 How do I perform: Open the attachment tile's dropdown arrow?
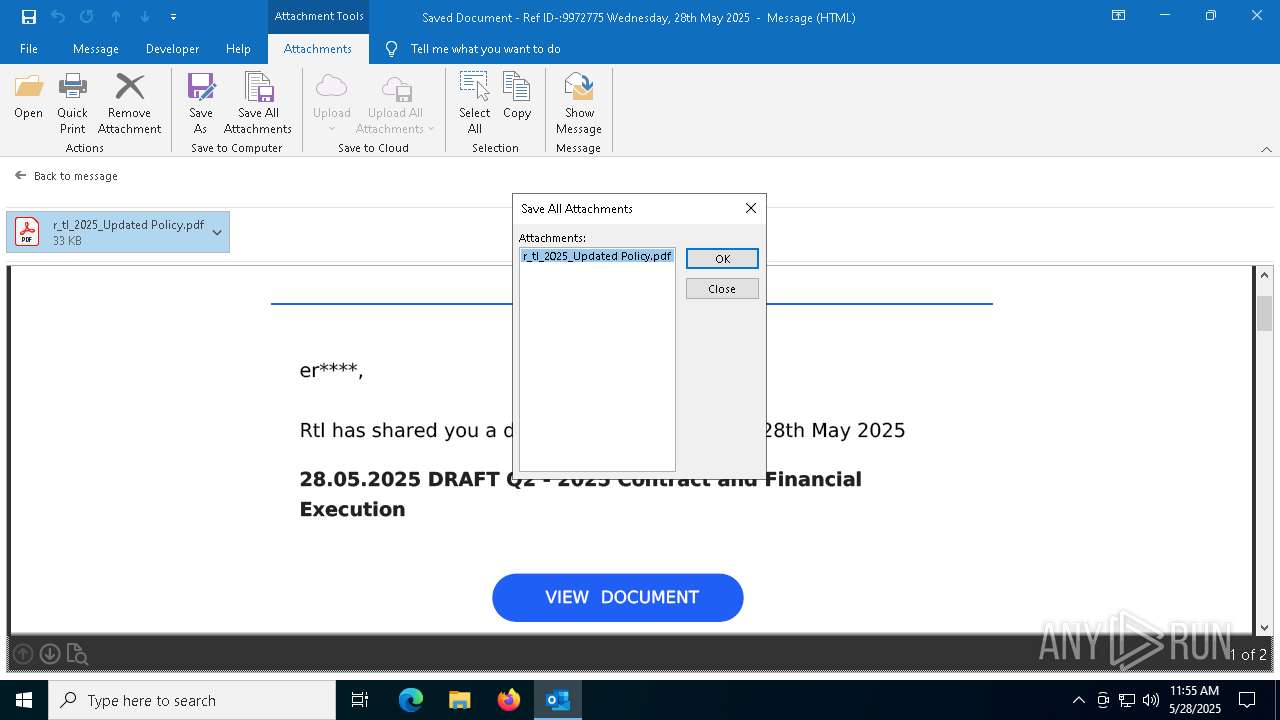tap(217, 232)
